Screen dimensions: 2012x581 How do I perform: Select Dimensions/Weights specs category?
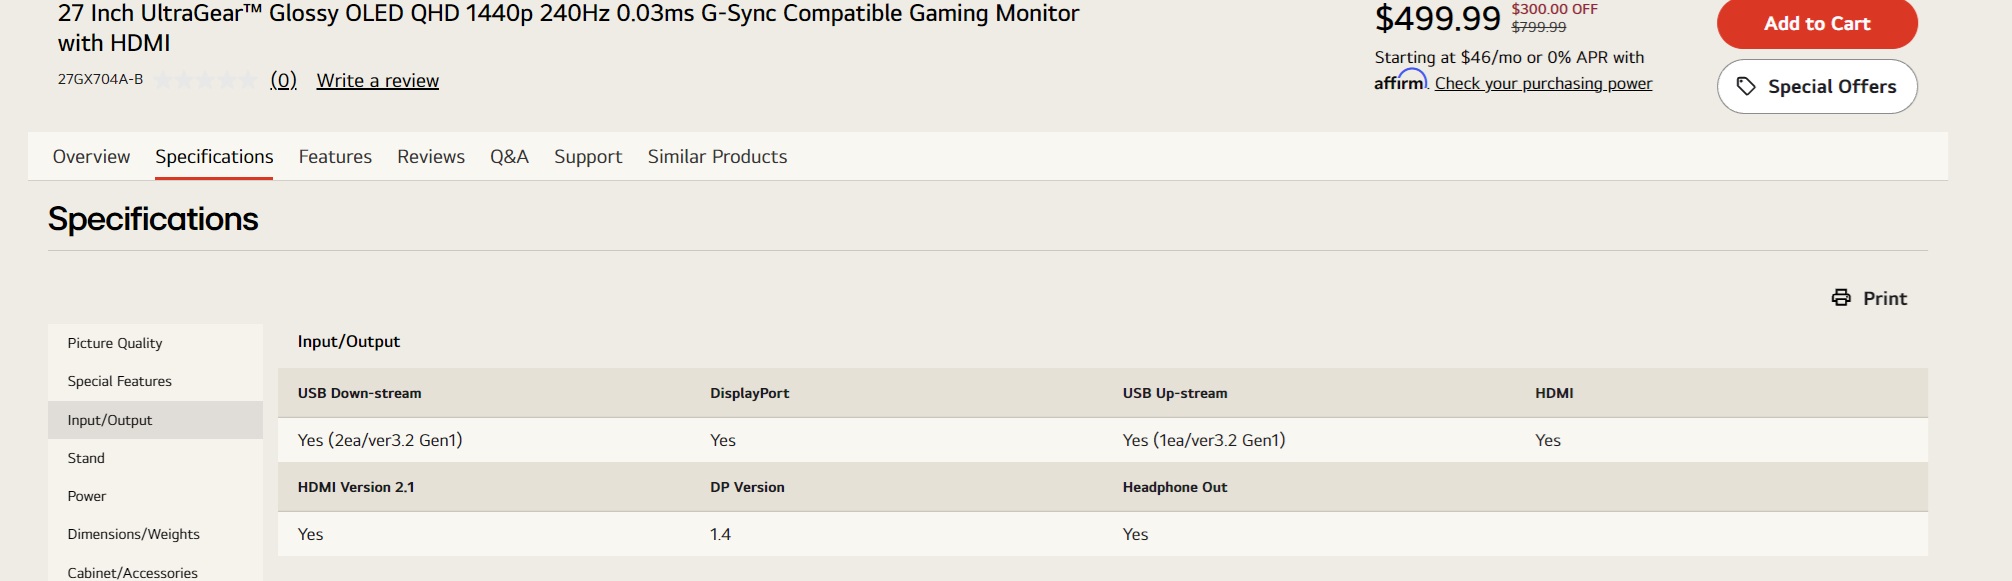(x=134, y=534)
